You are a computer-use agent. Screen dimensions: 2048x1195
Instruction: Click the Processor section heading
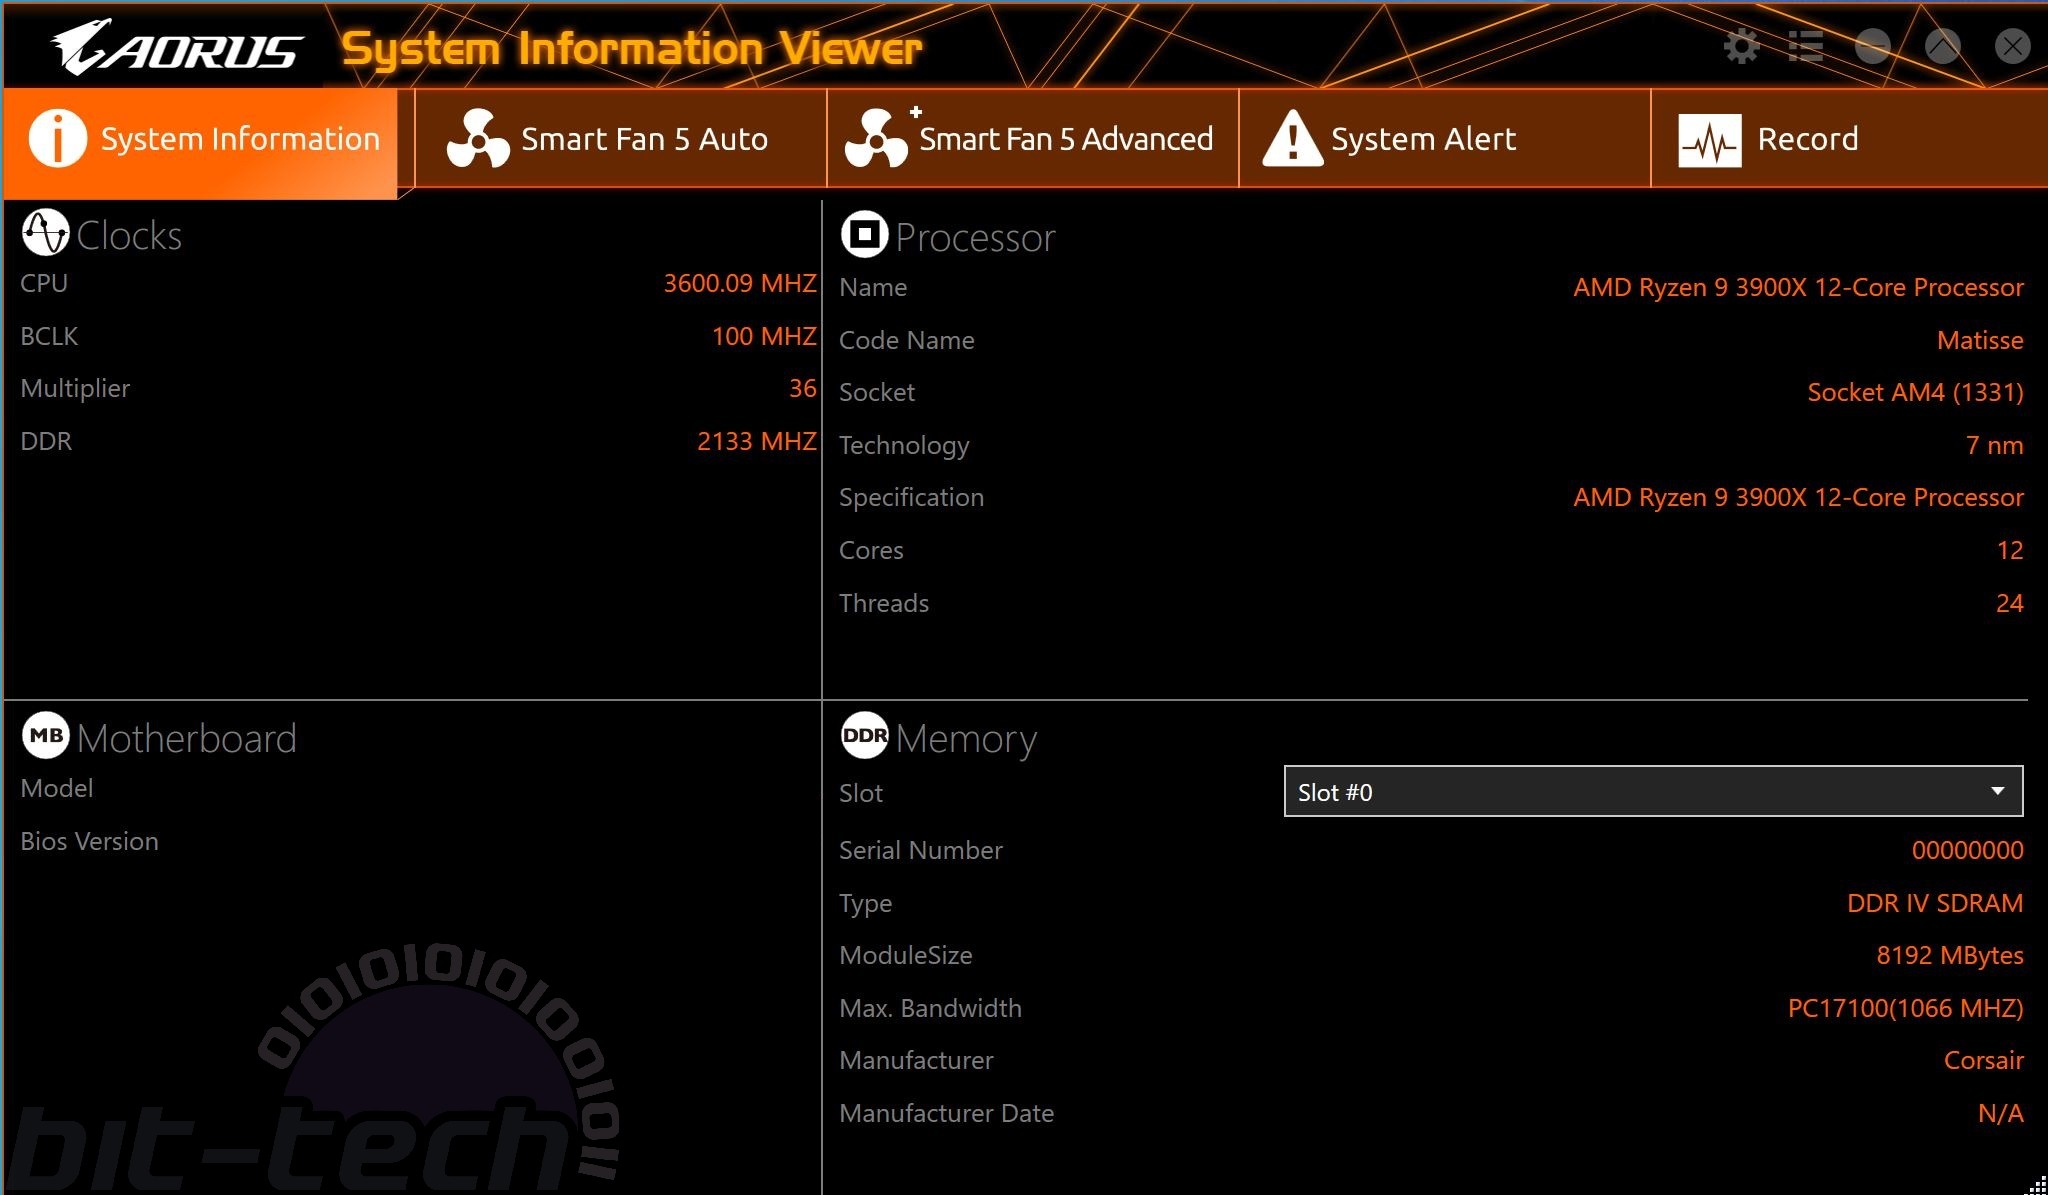tap(975, 238)
